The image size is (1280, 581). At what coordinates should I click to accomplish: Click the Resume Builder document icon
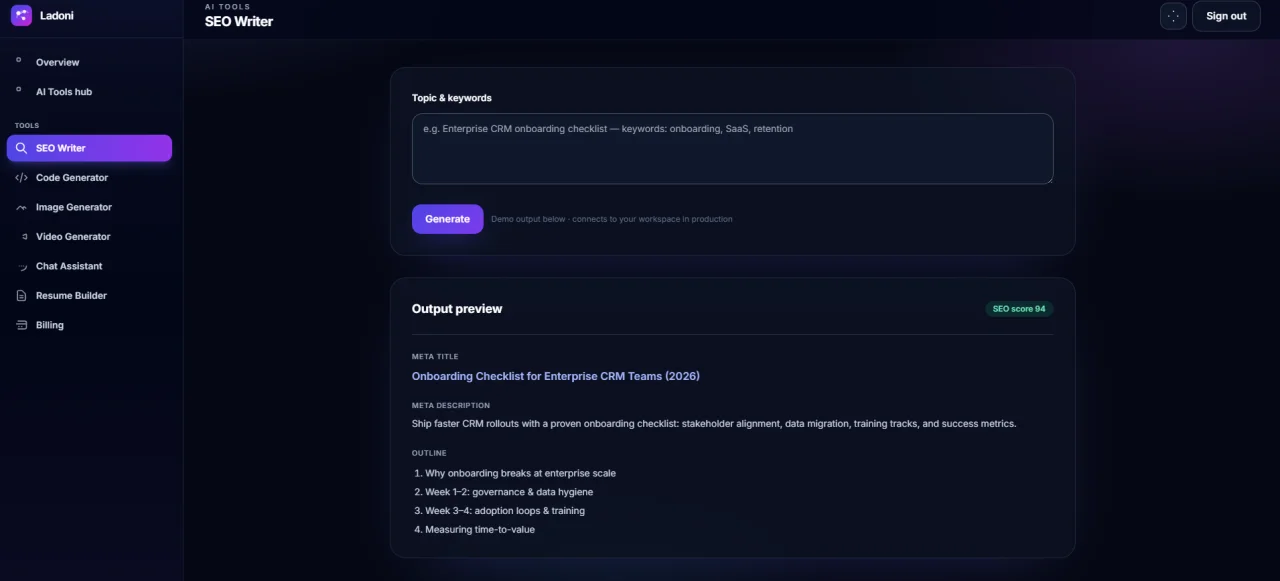pos(21,296)
